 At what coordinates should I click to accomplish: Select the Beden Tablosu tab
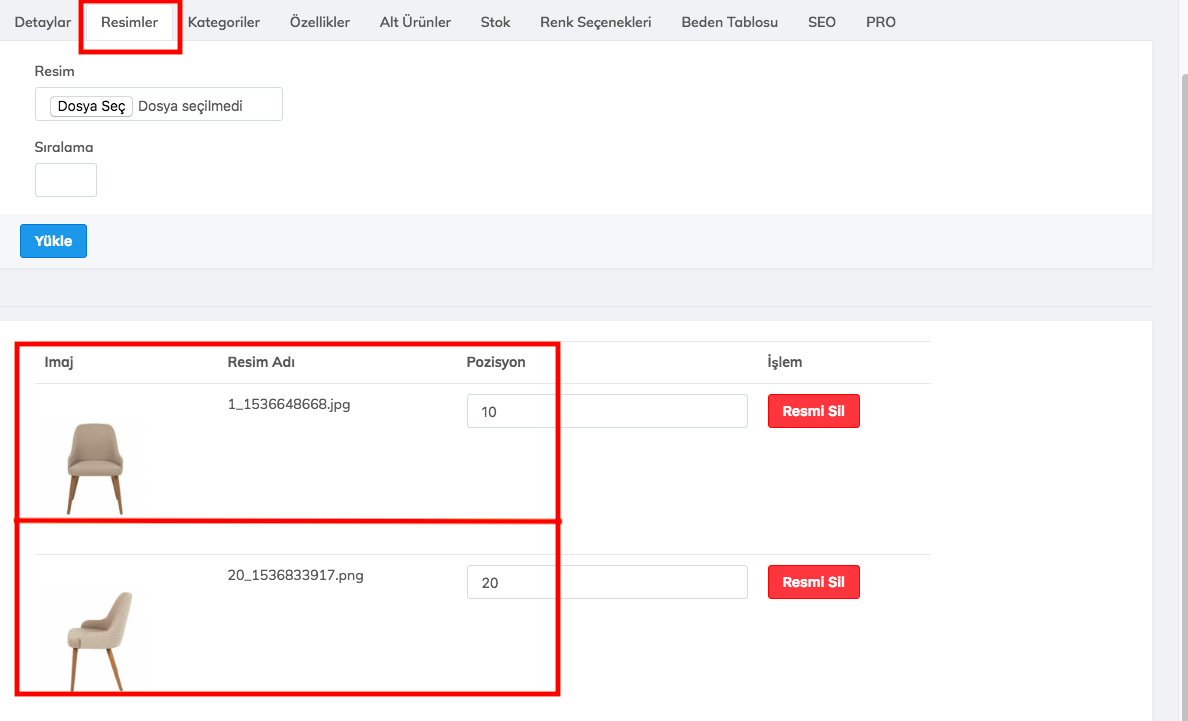[729, 22]
